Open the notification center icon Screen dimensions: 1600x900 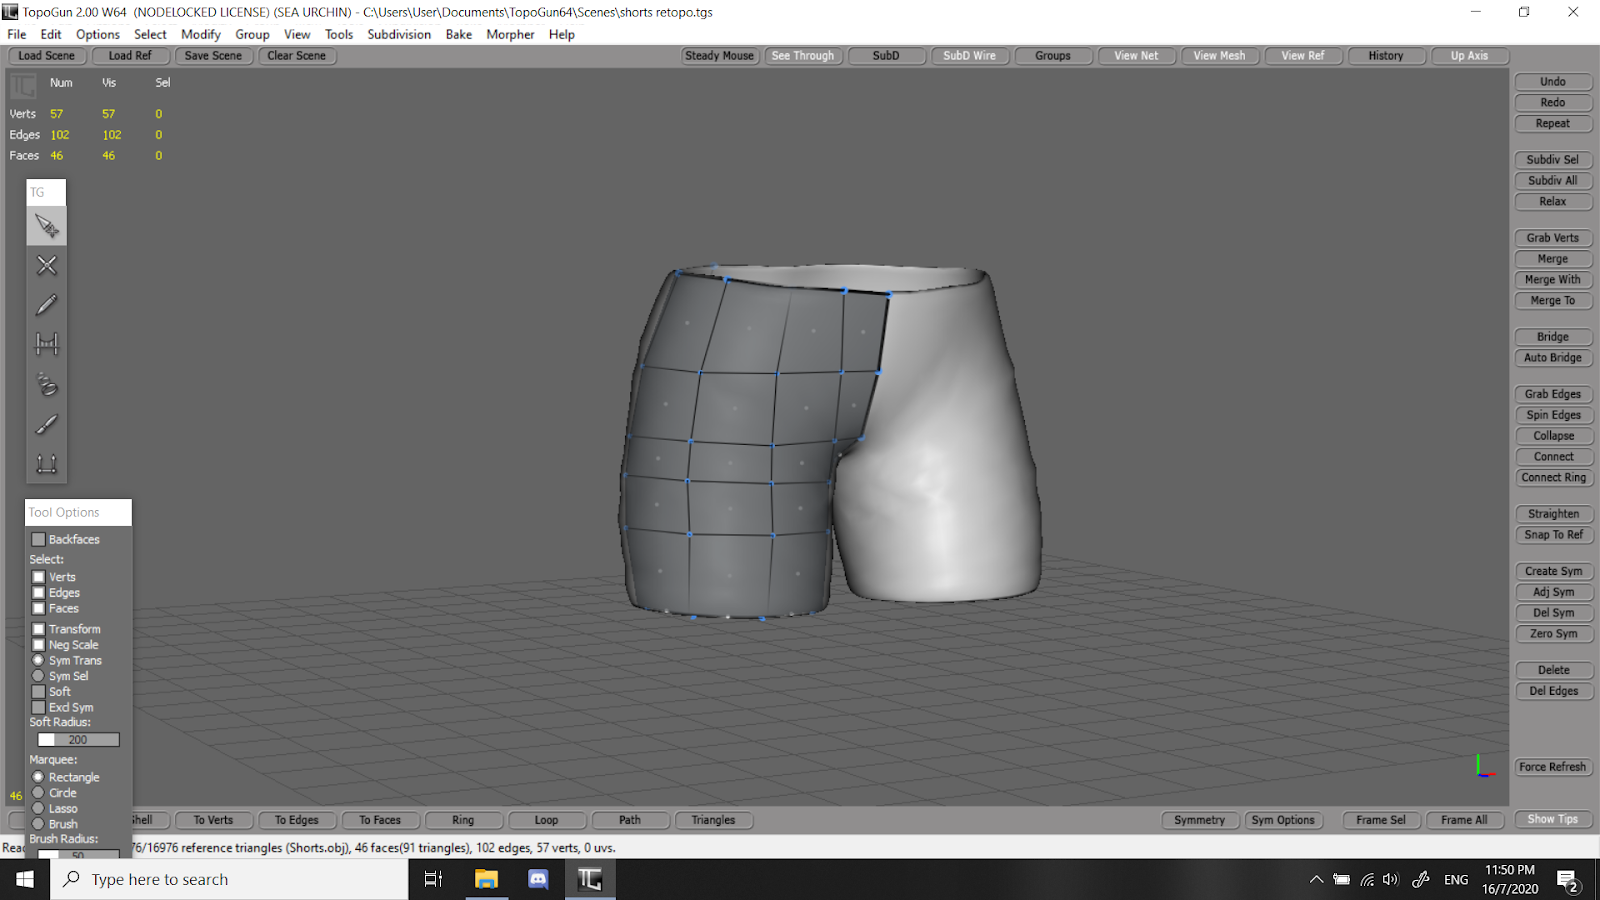coord(1568,880)
